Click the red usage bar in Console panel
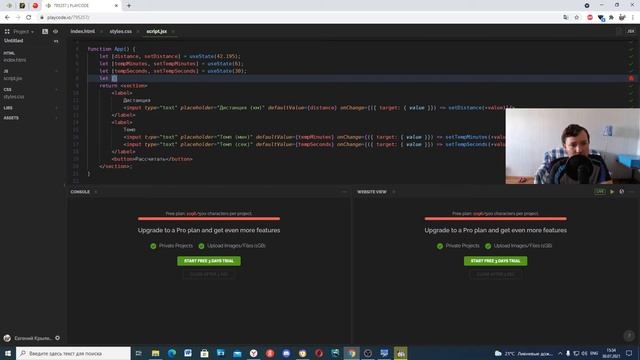Screen dimensions: 640x360 tap(209, 219)
